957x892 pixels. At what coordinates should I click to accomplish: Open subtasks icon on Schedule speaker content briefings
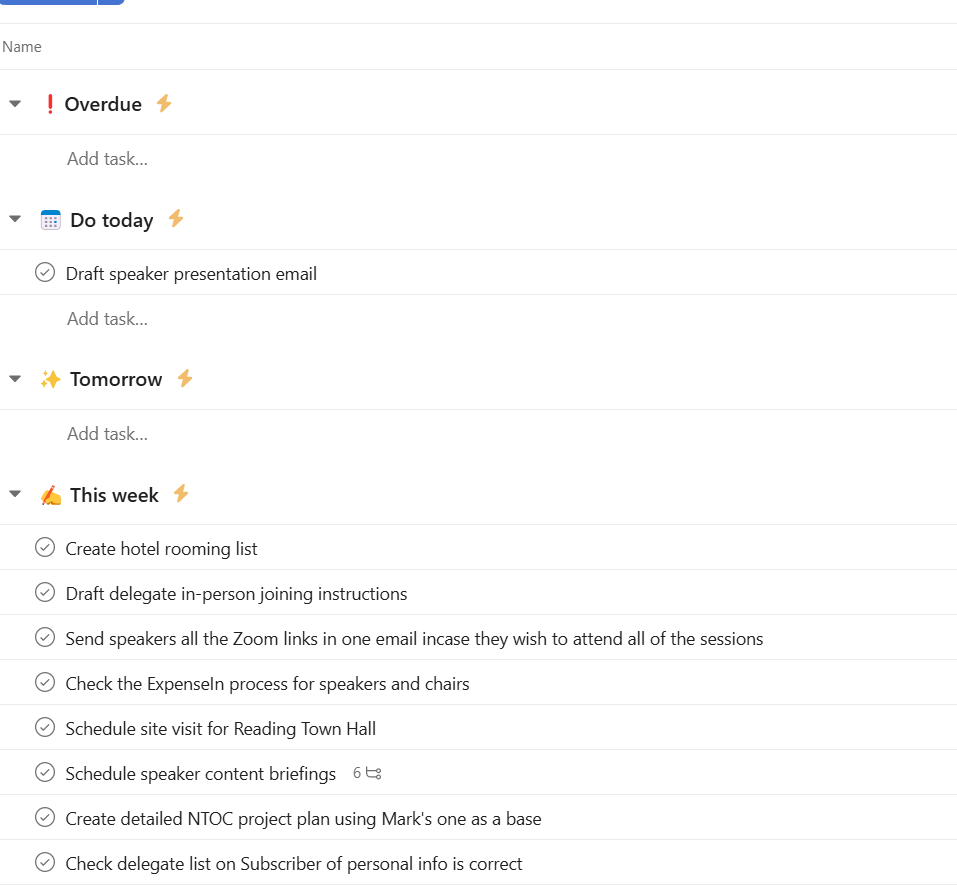click(x=374, y=773)
